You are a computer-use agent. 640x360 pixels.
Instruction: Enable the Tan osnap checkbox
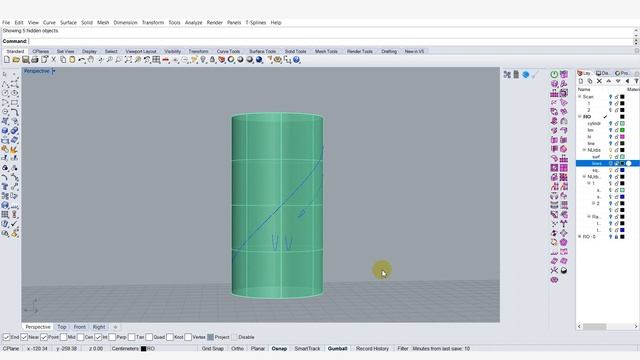click(x=131, y=337)
